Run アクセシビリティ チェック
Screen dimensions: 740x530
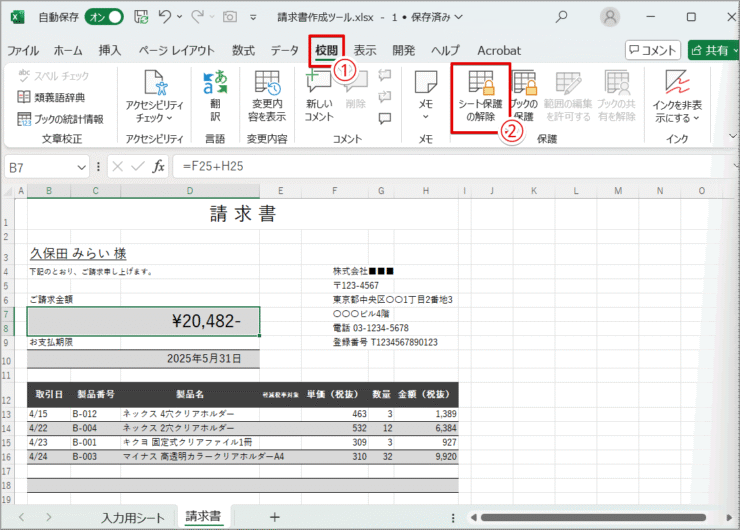[x=154, y=96]
